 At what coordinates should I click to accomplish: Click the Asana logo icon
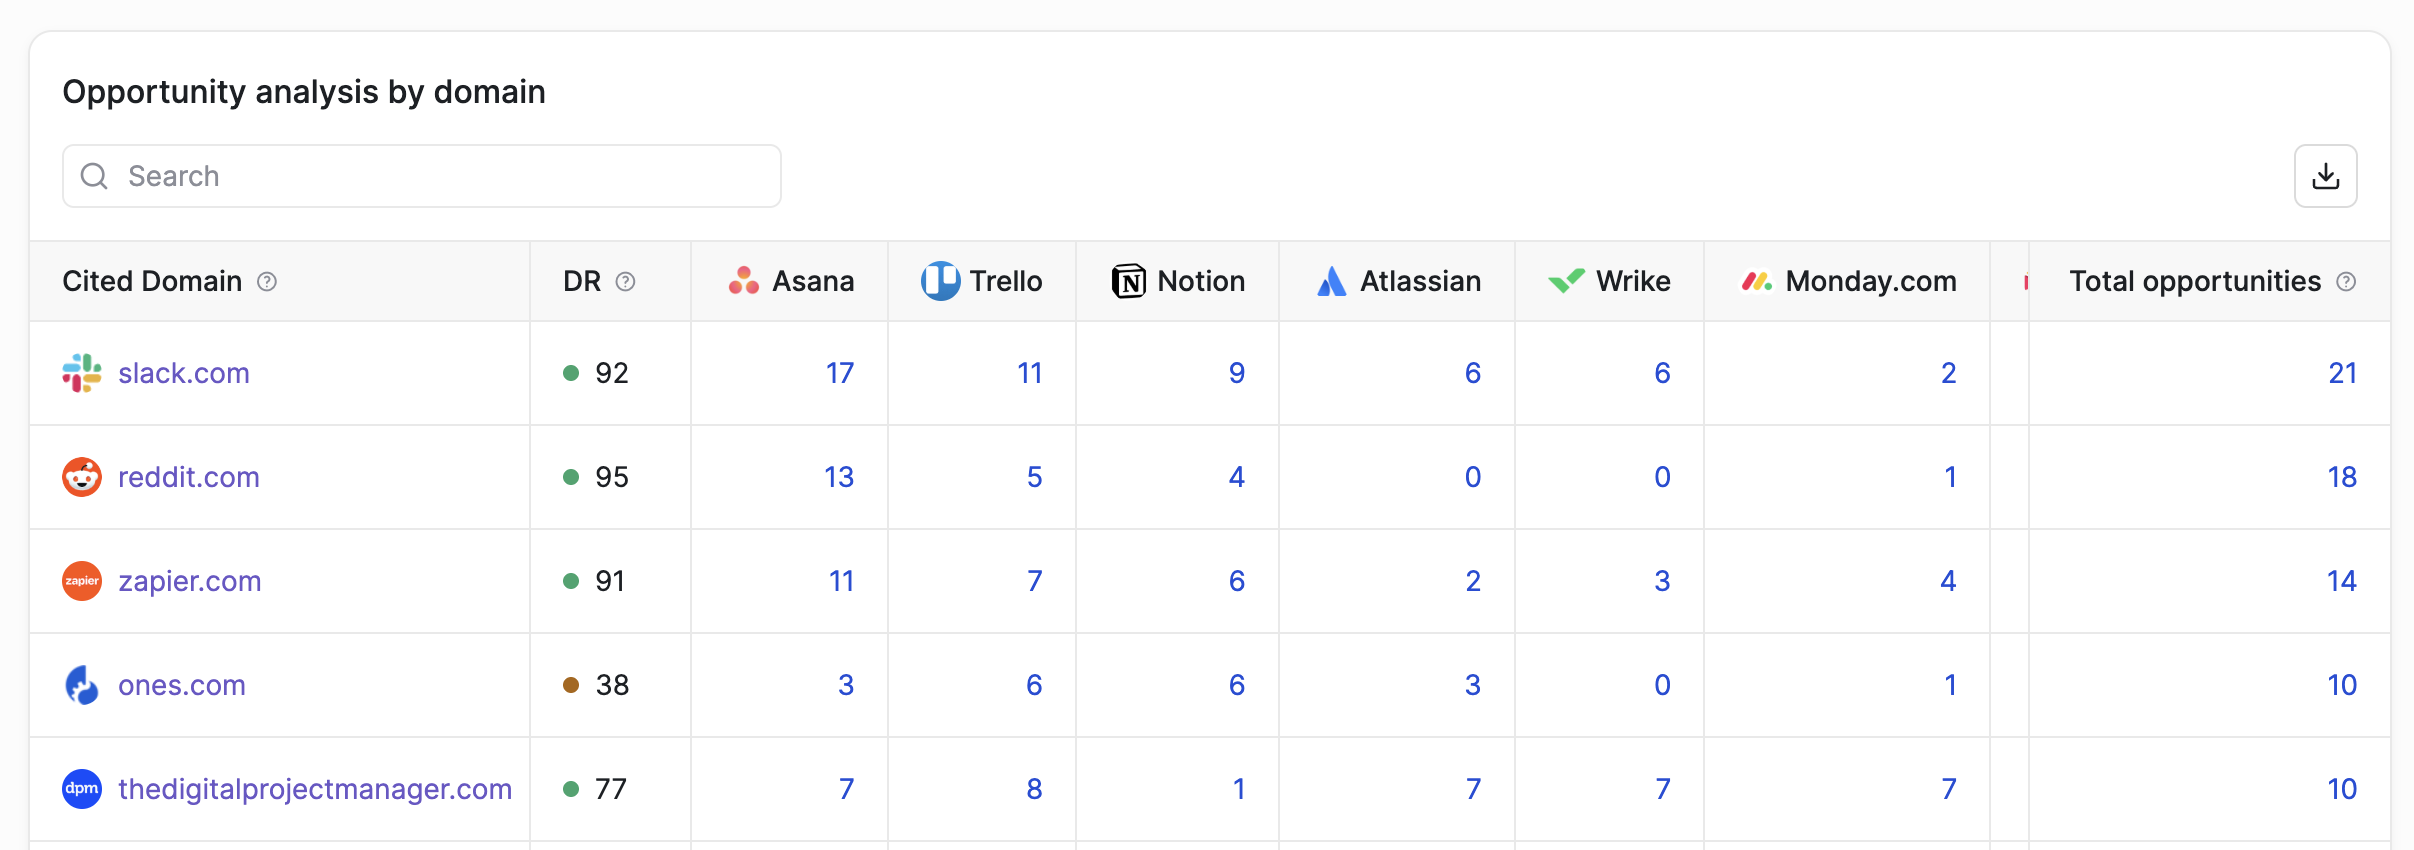(744, 281)
